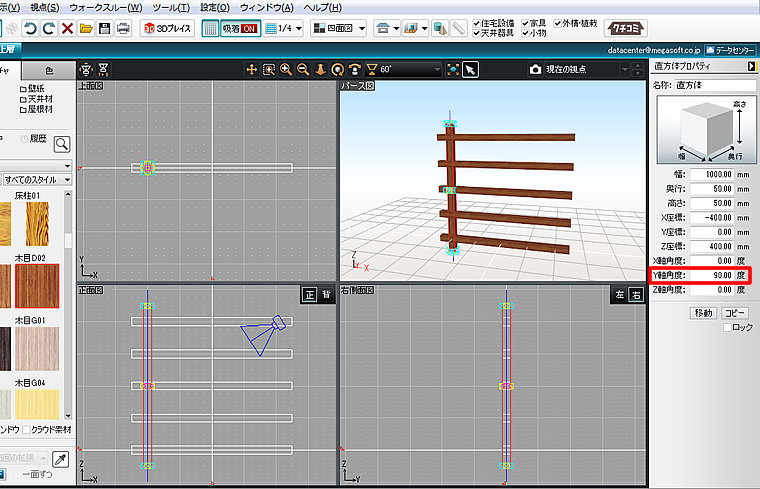Click the 移動 button
The image size is (760, 489).
pos(704,313)
